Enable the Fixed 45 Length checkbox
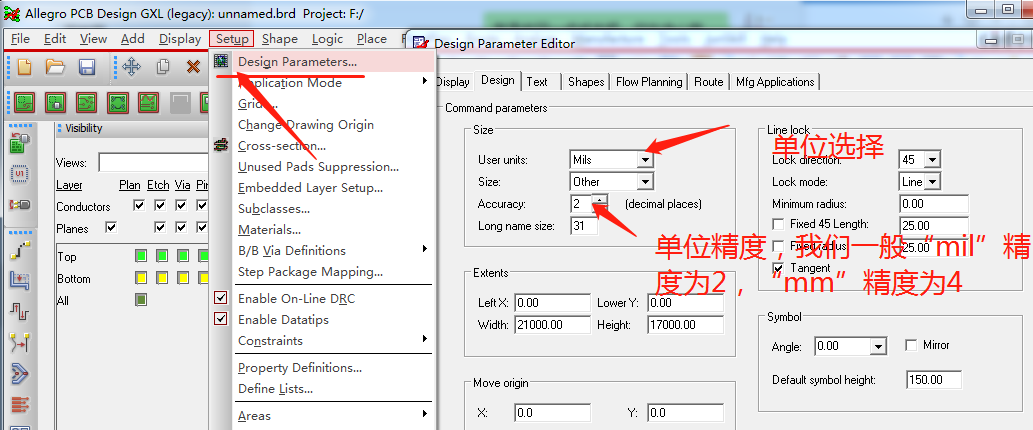Viewport: 1033px width, 430px height. (x=778, y=224)
